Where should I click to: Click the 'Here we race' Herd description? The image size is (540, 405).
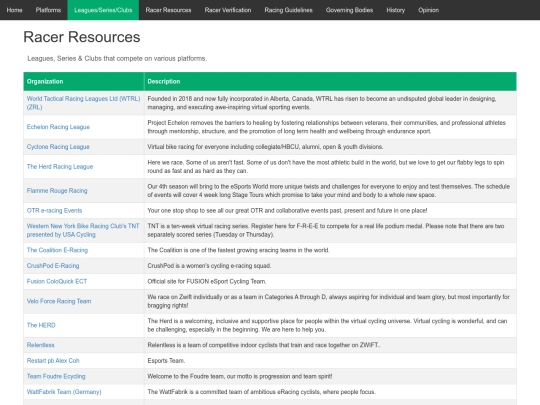point(326,166)
